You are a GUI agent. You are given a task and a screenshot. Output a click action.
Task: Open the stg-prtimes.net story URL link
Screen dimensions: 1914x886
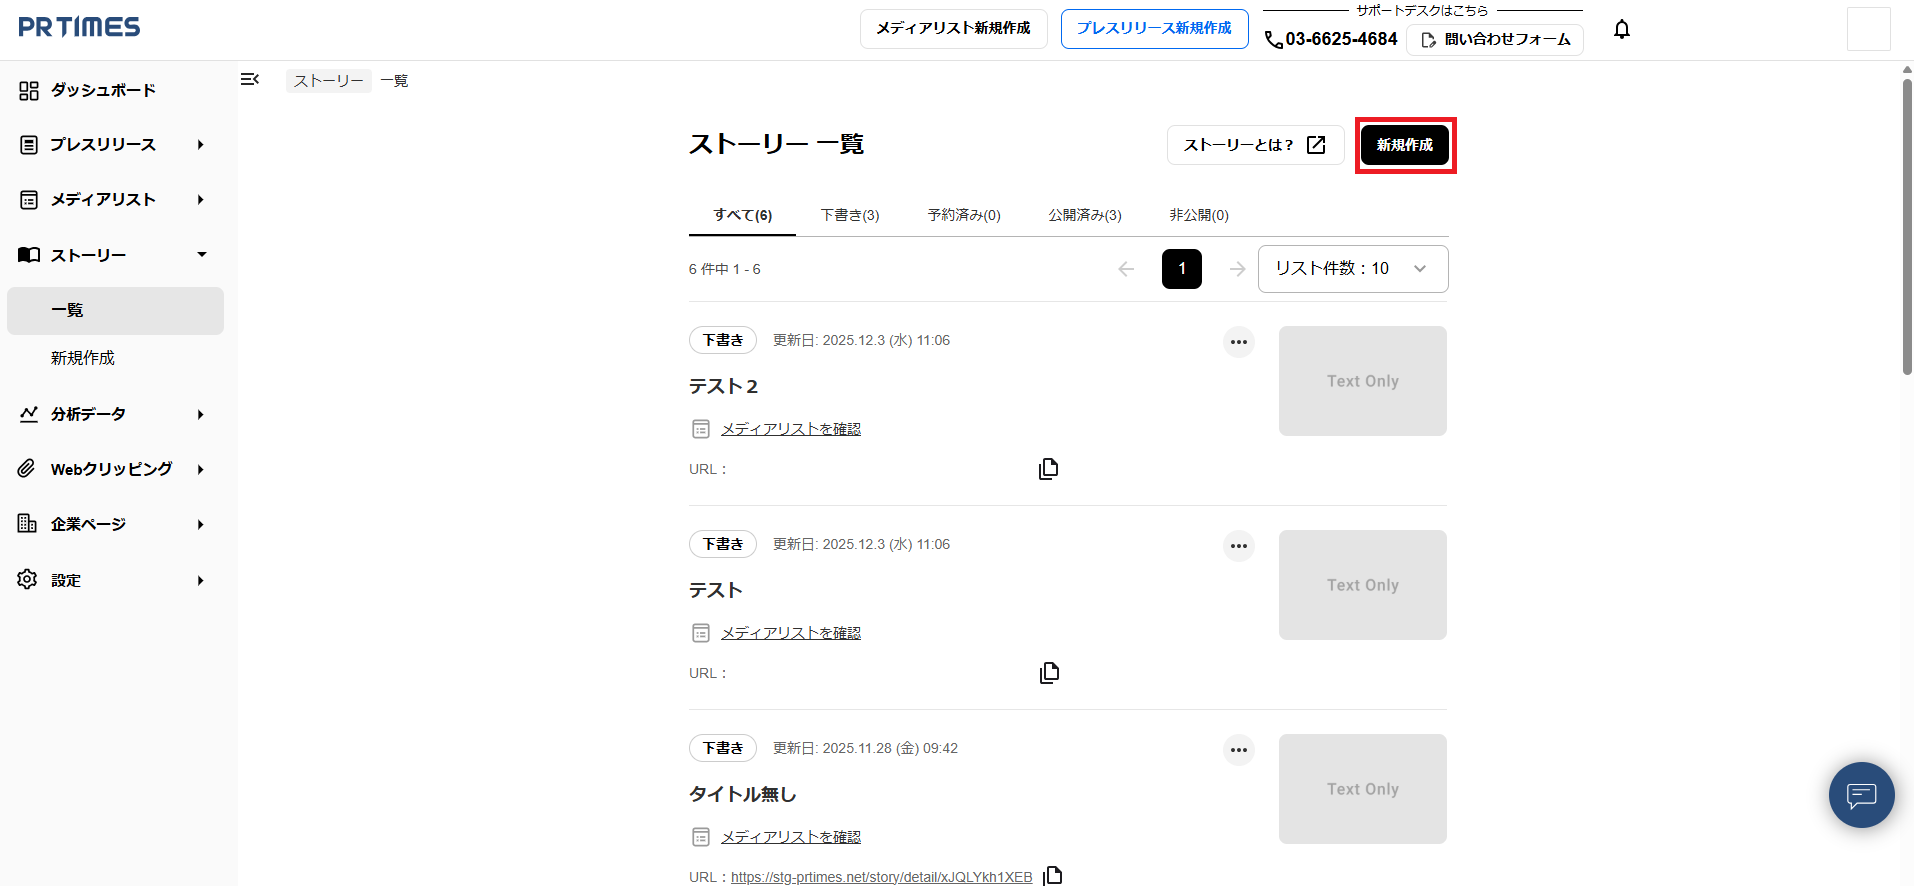tap(881, 877)
